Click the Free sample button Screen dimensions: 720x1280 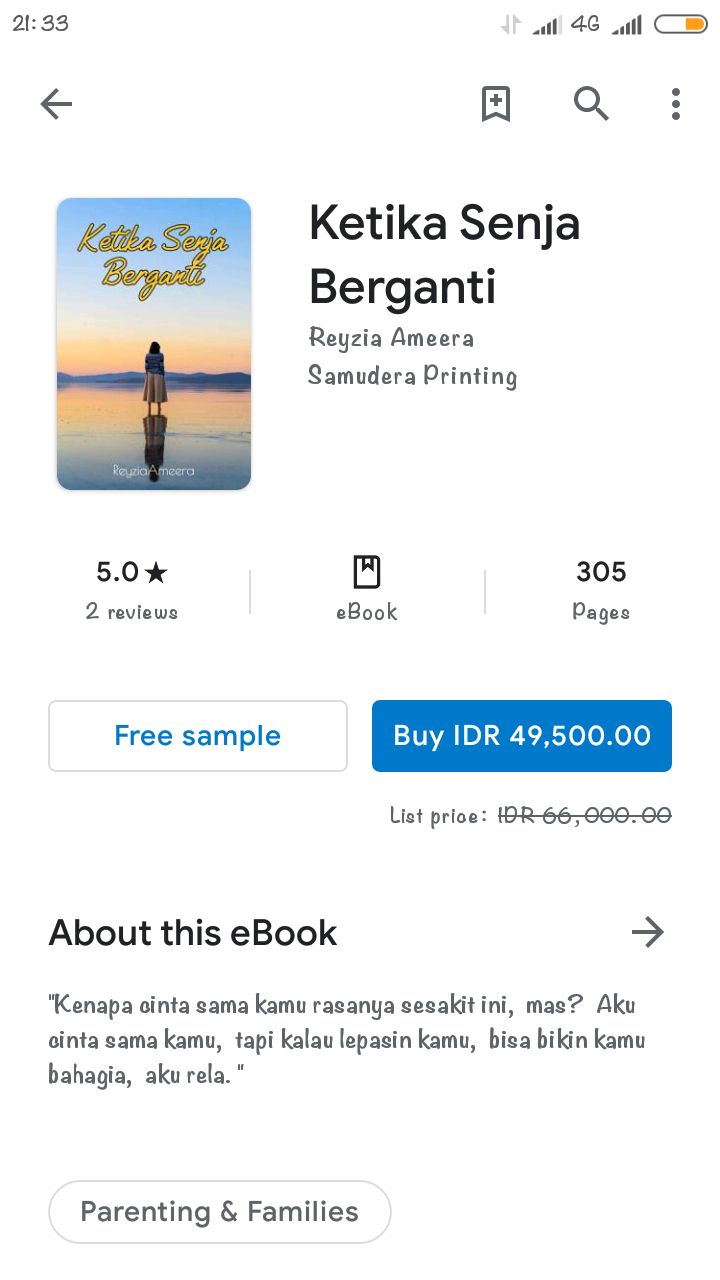(198, 736)
